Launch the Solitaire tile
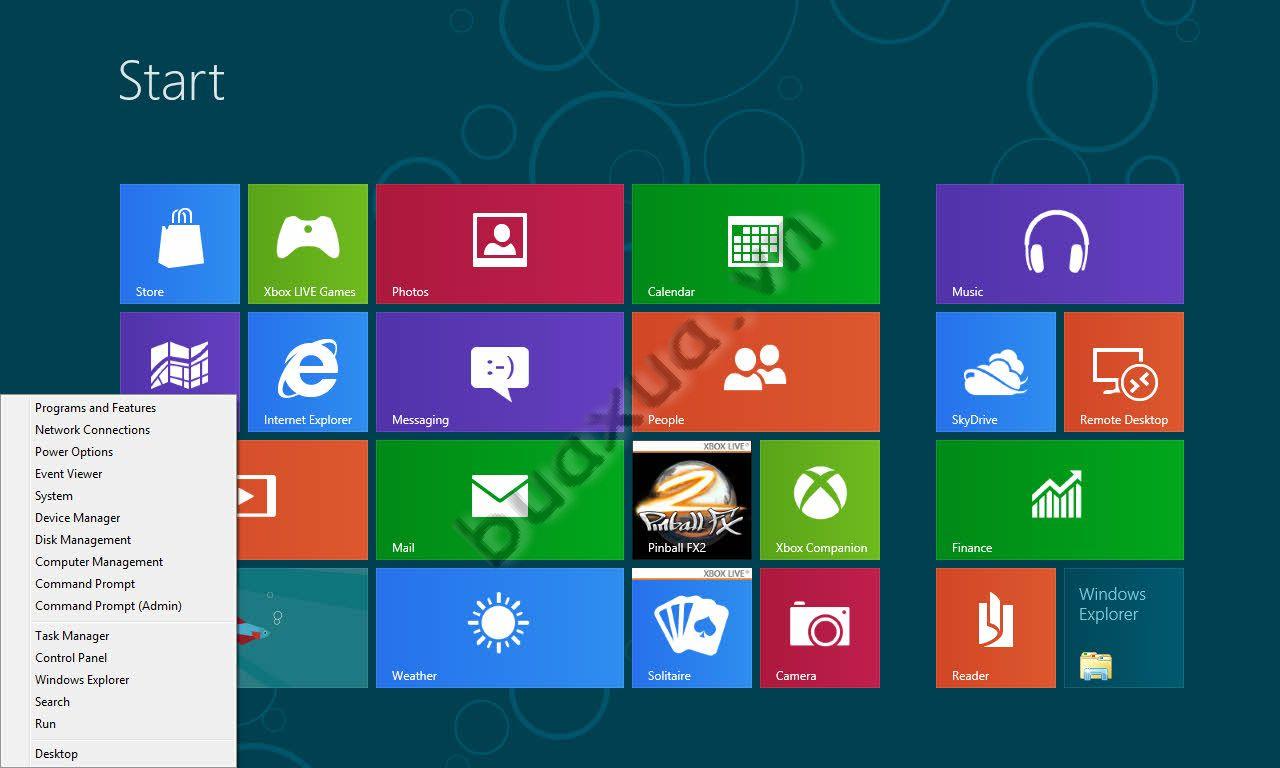The image size is (1280, 768). tap(692, 628)
